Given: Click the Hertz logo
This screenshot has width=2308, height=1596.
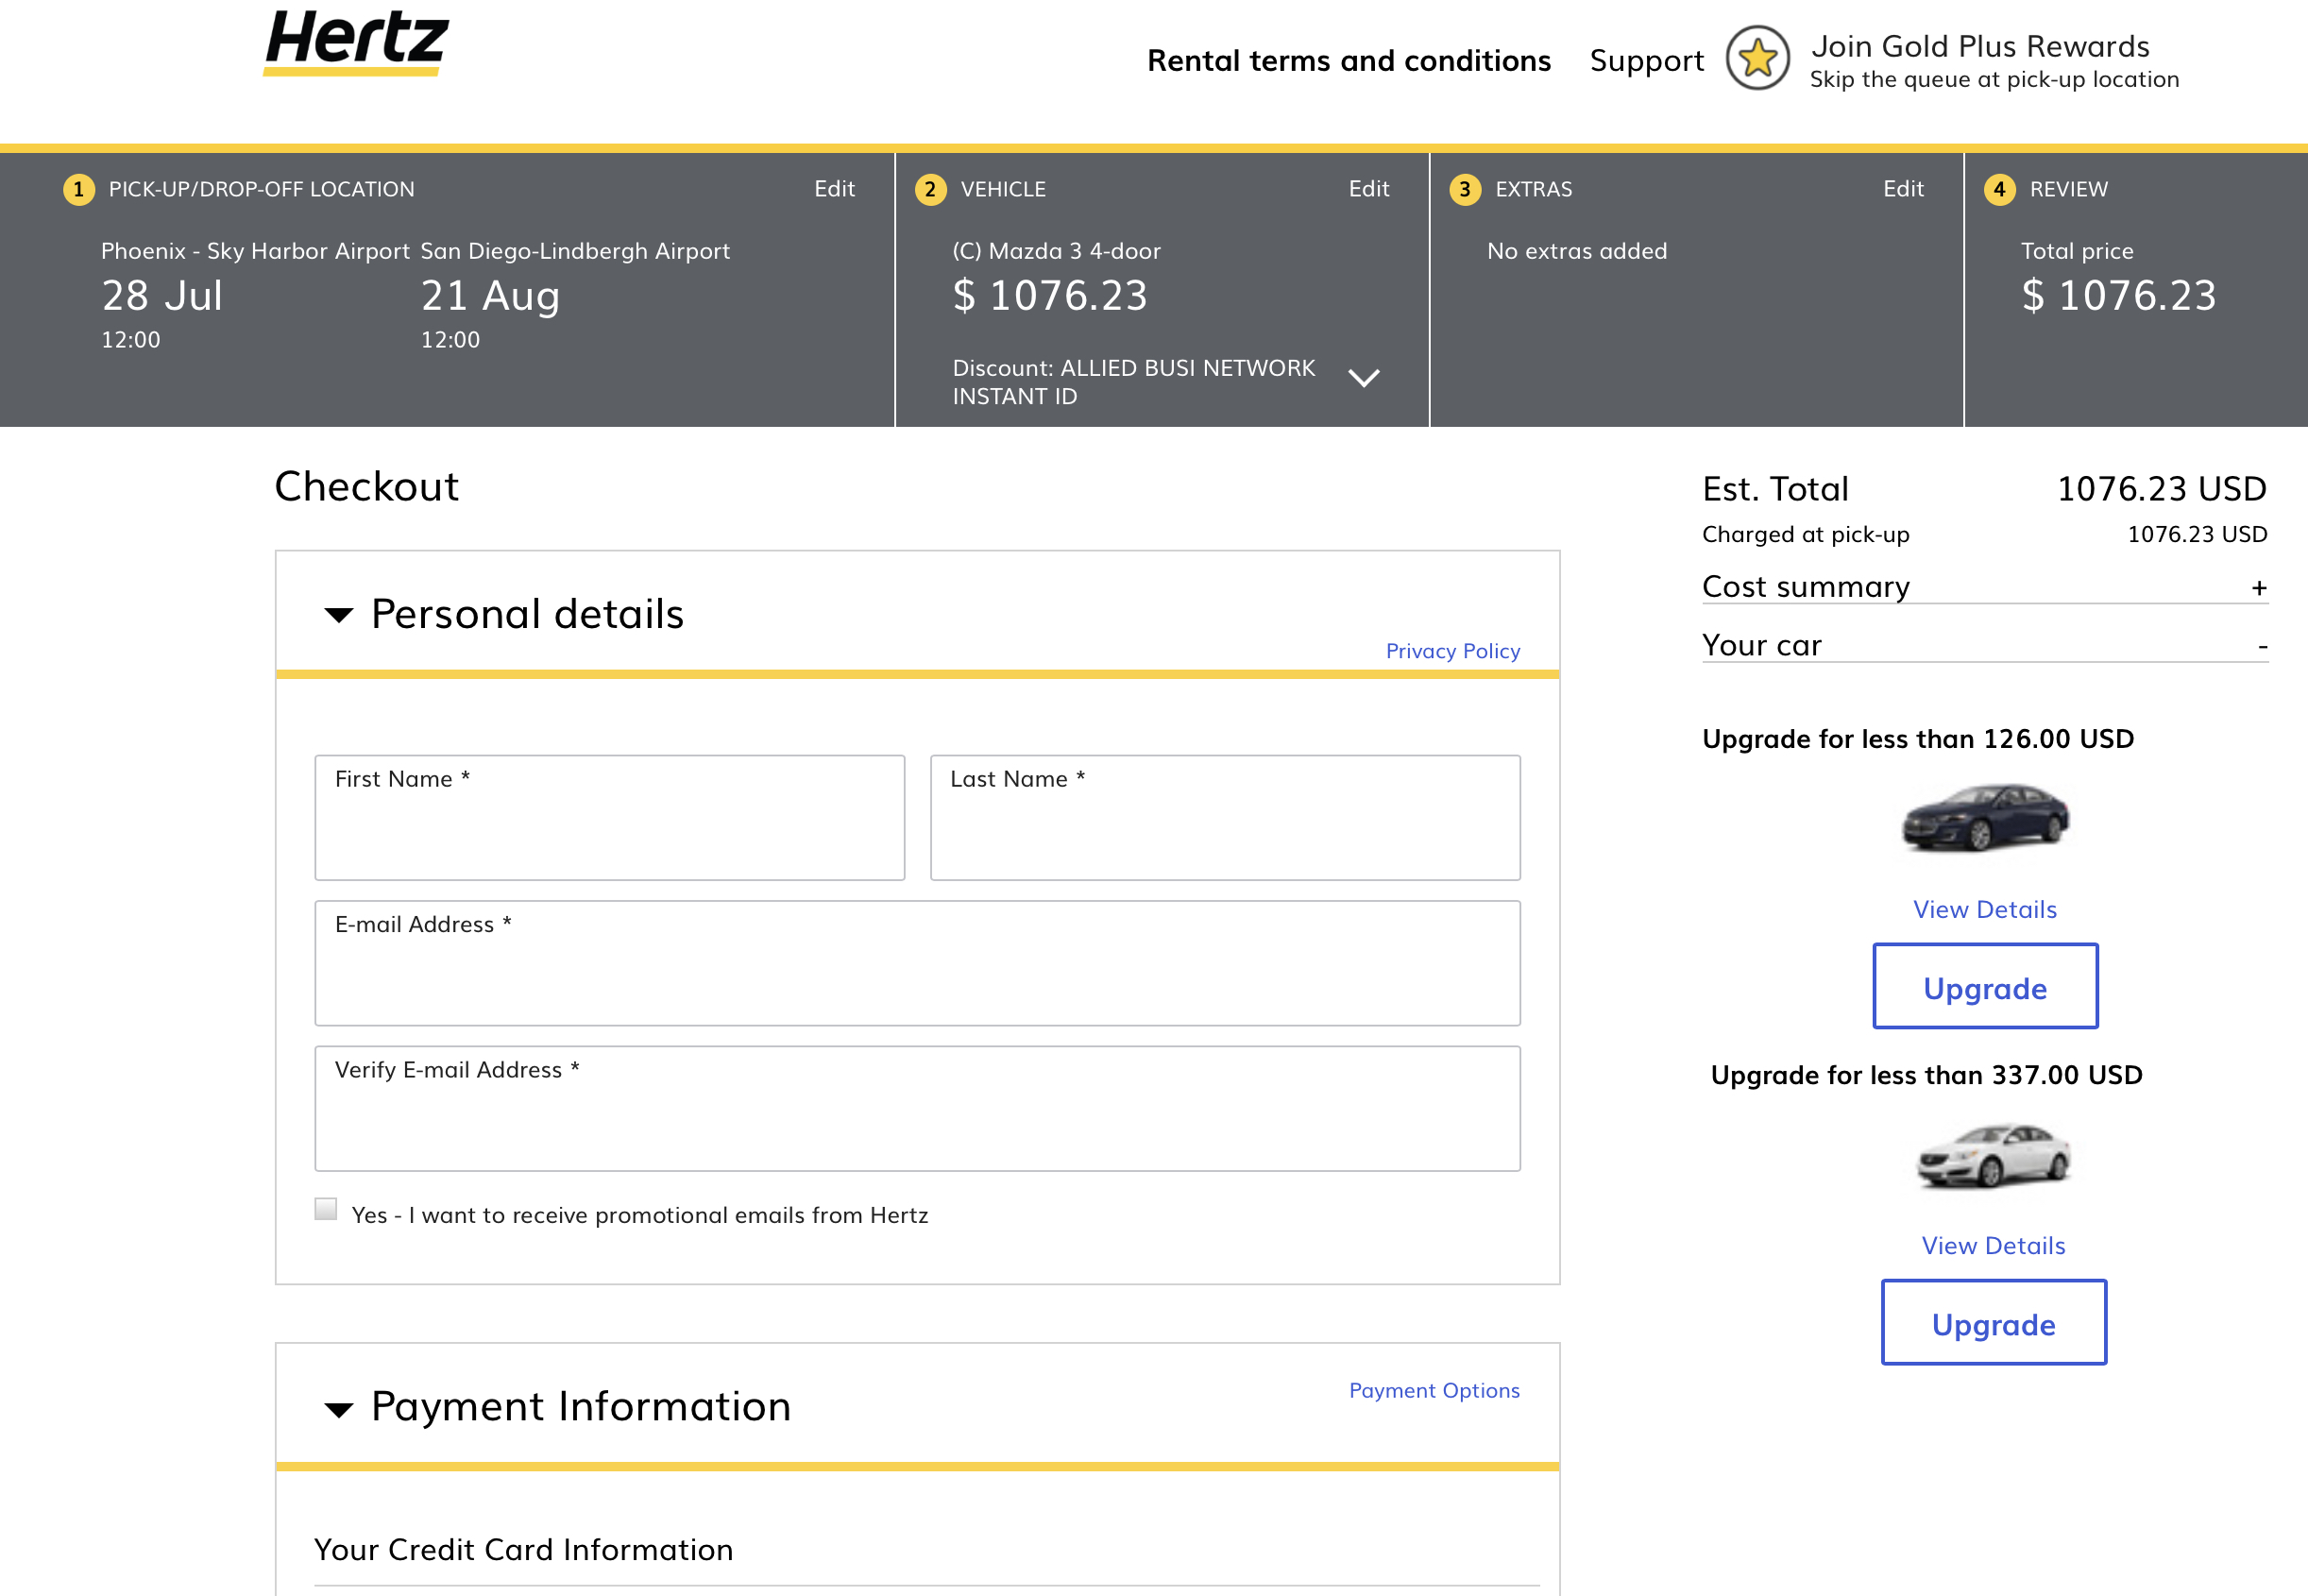Looking at the screenshot, I should (356, 42).
